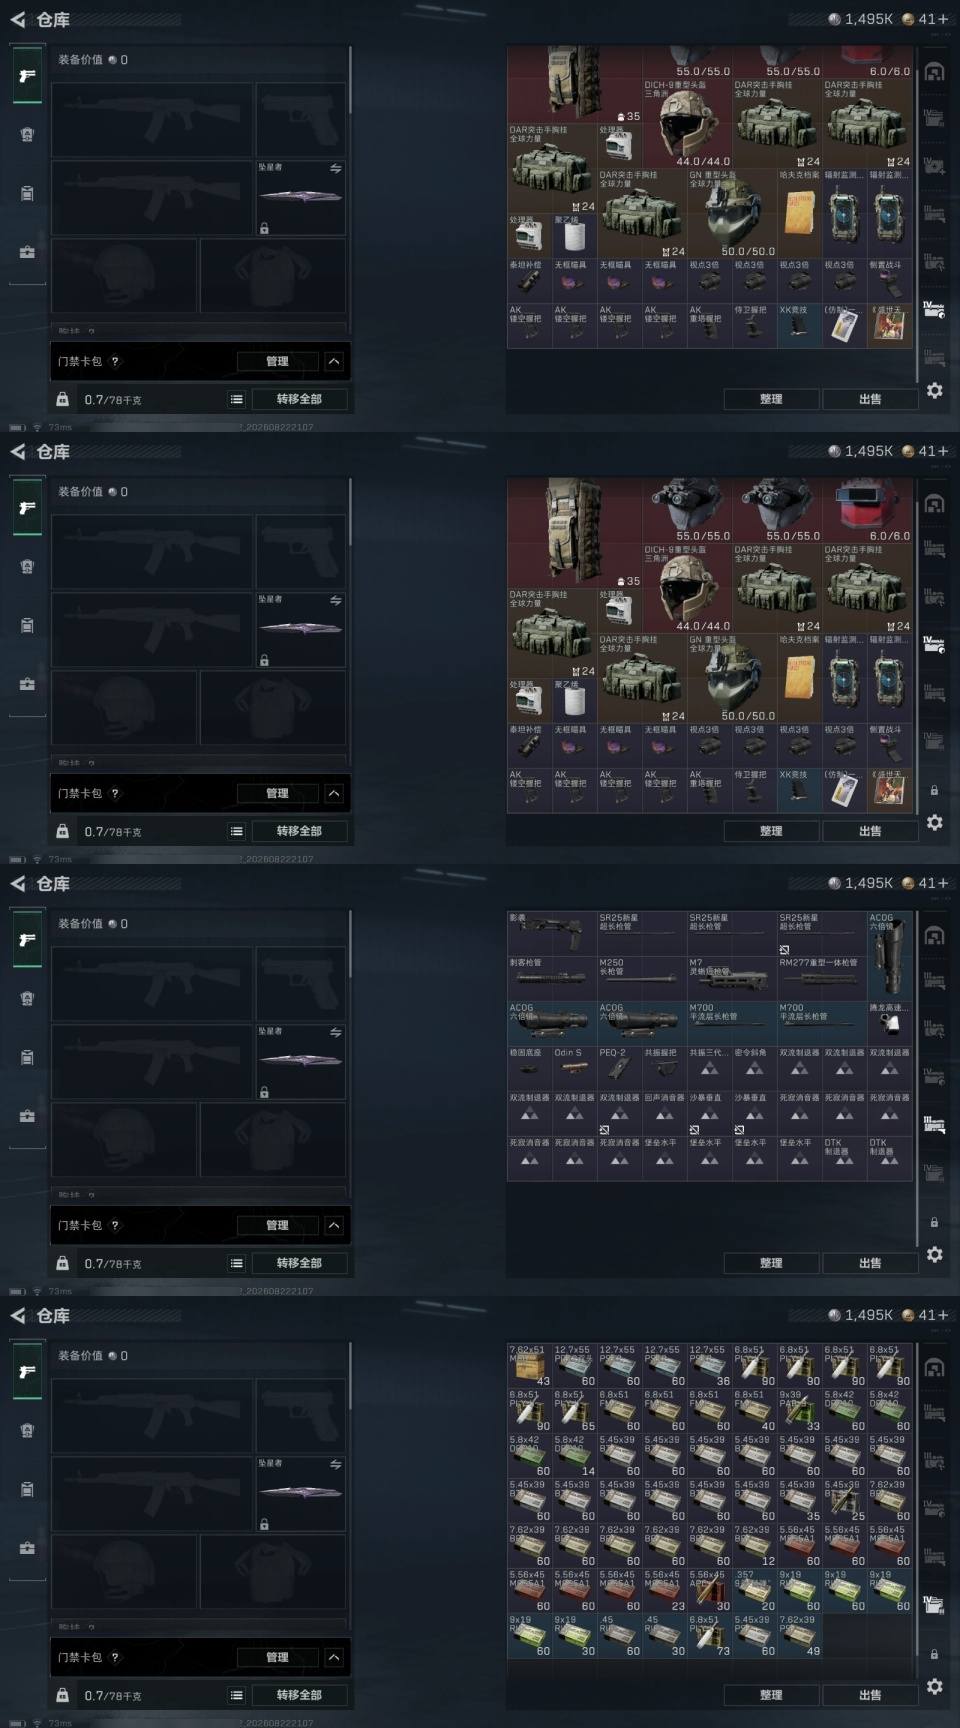Click stash scrollbar in weapon-parts screenshot

click(917, 1078)
